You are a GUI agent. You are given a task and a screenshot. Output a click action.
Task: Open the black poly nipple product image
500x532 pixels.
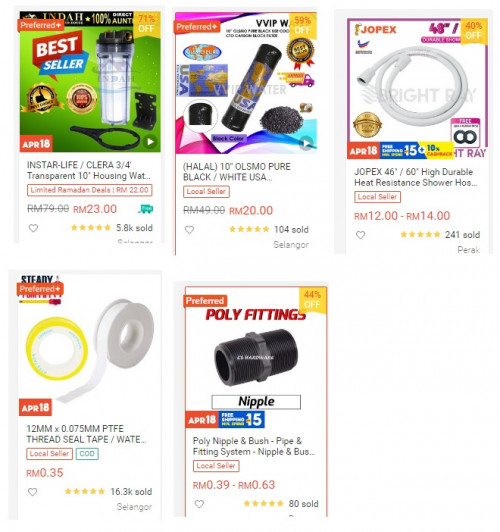tap(256, 357)
